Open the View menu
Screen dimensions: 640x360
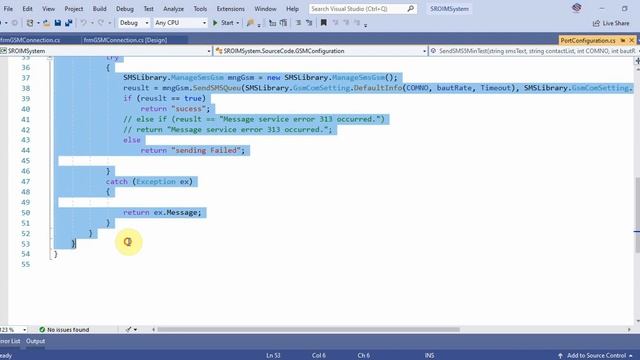tap(48, 9)
